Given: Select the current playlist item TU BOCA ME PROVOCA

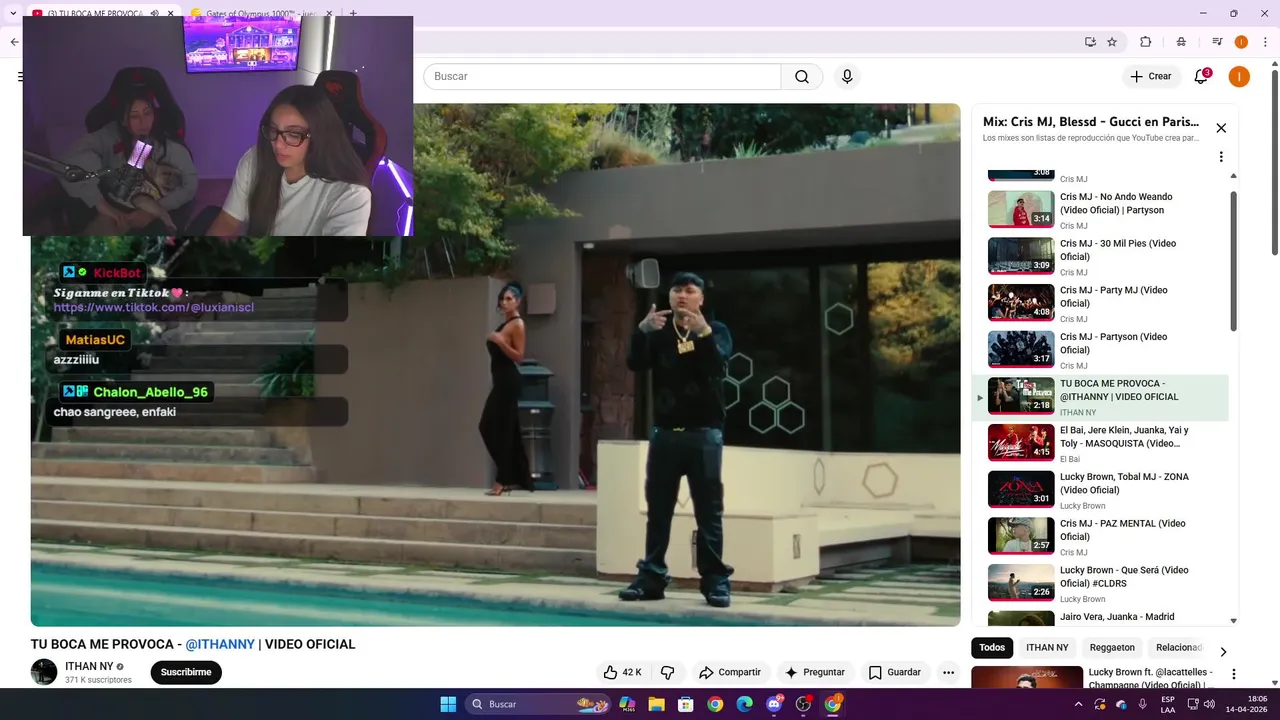Looking at the screenshot, I should (x=1100, y=398).
